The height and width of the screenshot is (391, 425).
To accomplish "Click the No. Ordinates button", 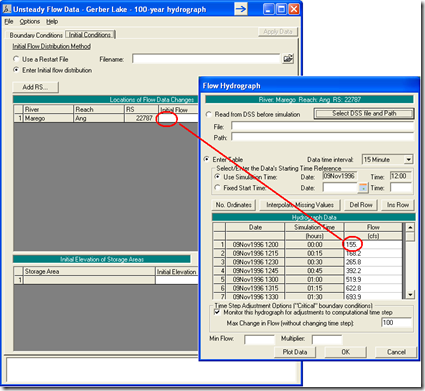I will click(234, 205).
